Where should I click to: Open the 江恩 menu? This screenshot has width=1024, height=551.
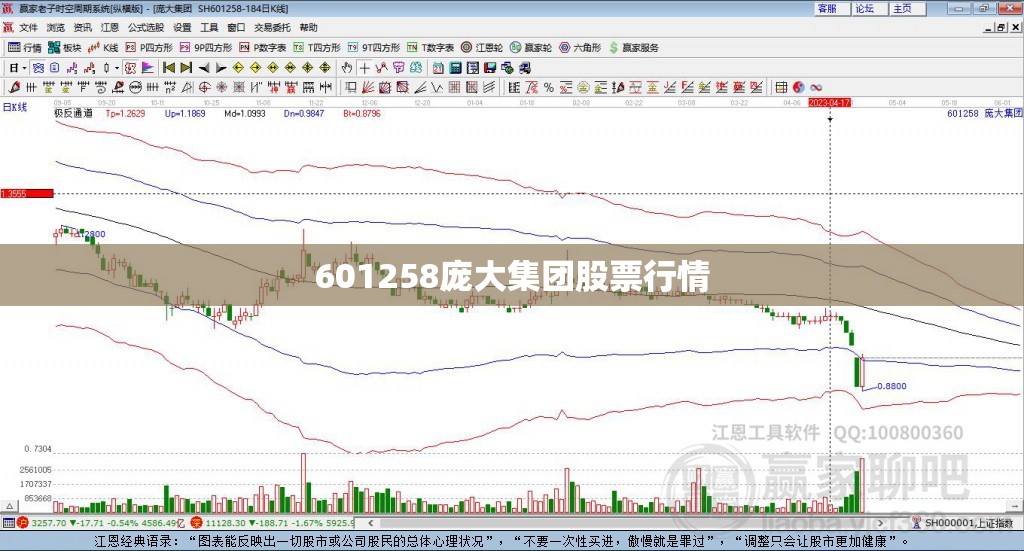(x=110, y=27)
